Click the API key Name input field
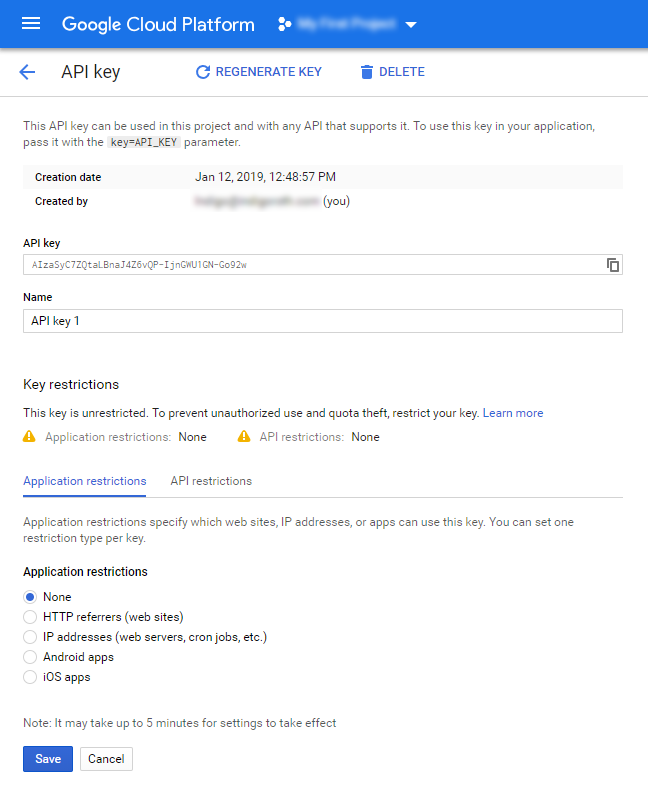The height and width of the screenshot is (785, 648). tap(322, 320)
